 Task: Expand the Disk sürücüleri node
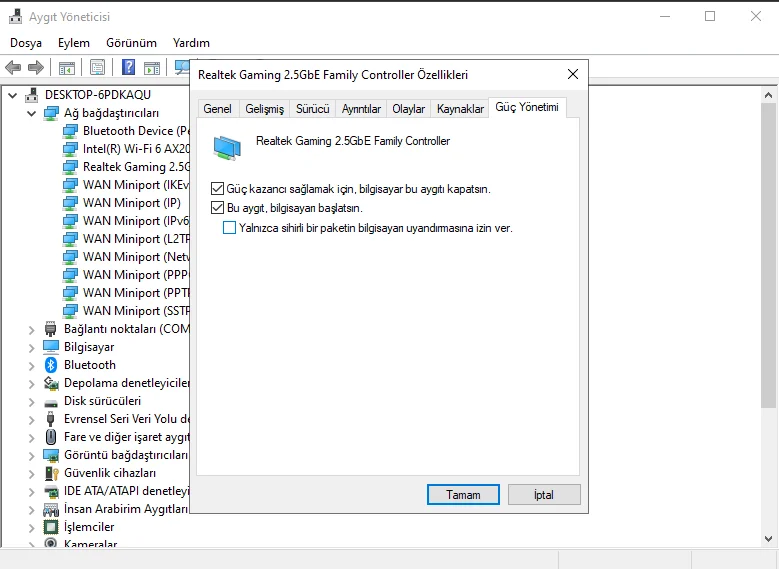pos(32,402)
